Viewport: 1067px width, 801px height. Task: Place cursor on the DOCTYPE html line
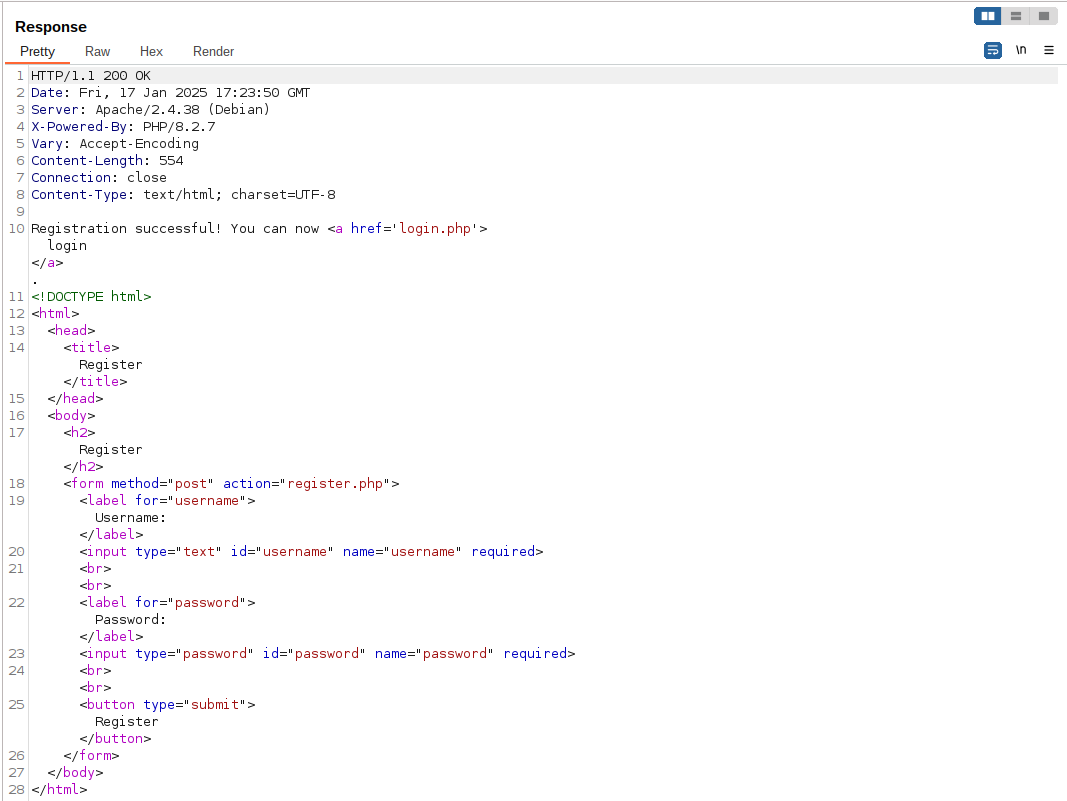[91, 297]
